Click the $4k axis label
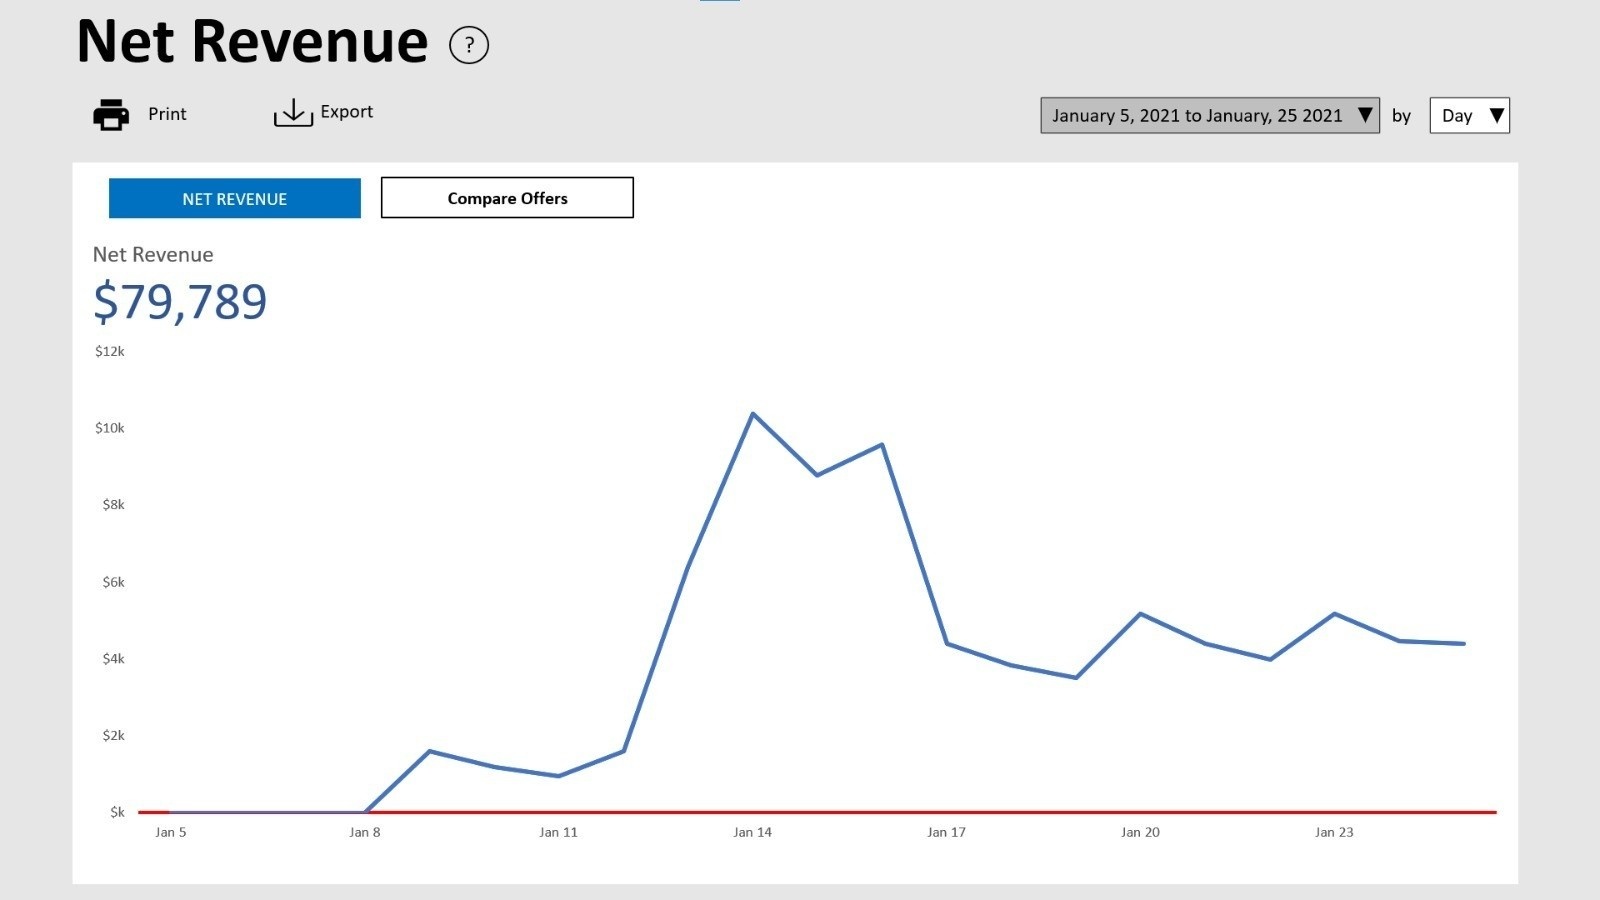This screenshot has width=1600, height=900. tap(113, 658)
